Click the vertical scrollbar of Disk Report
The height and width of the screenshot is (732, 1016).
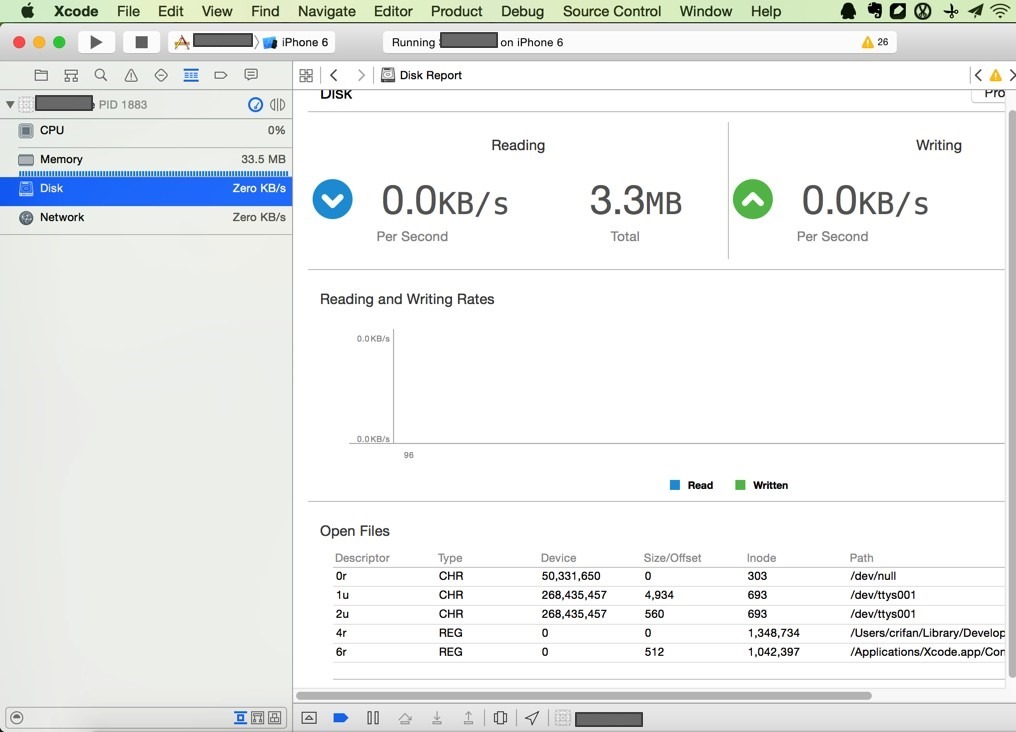(x=1011, y=395)
